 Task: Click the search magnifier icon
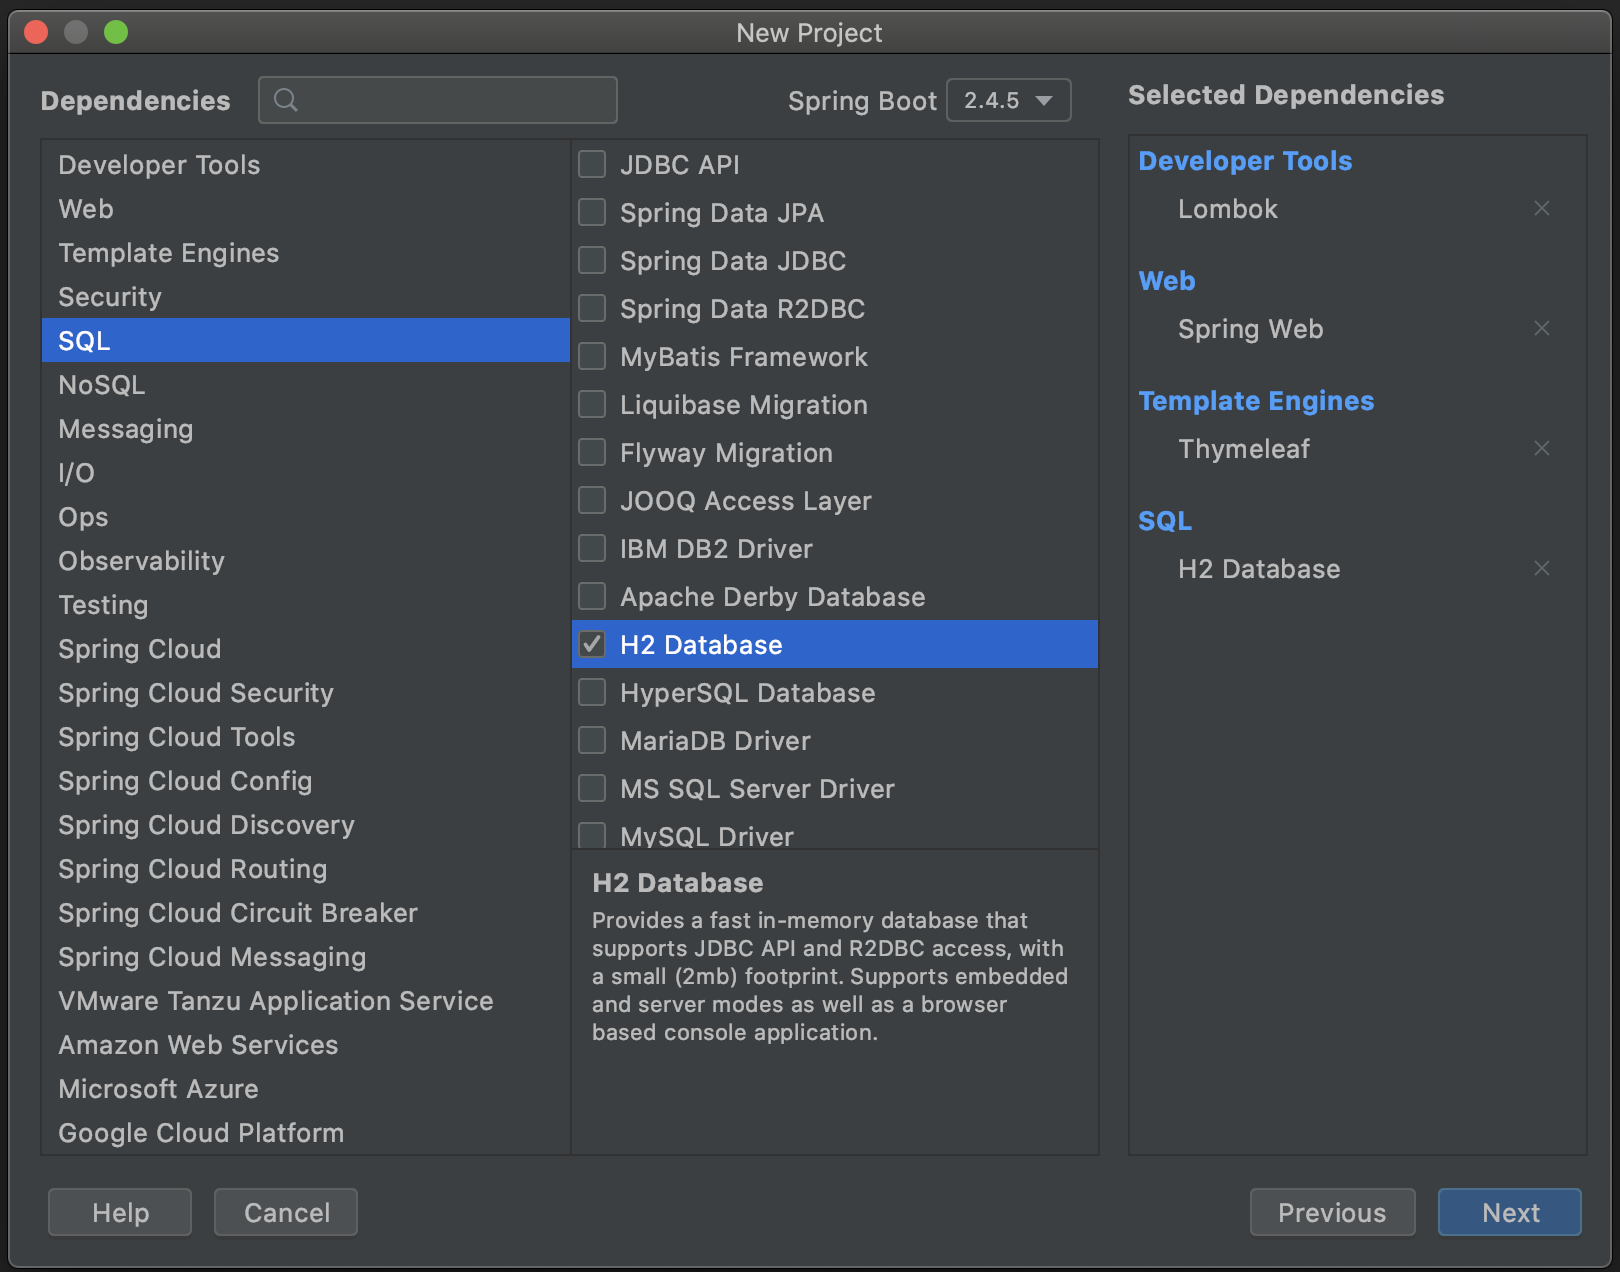(x=286, y=100)
